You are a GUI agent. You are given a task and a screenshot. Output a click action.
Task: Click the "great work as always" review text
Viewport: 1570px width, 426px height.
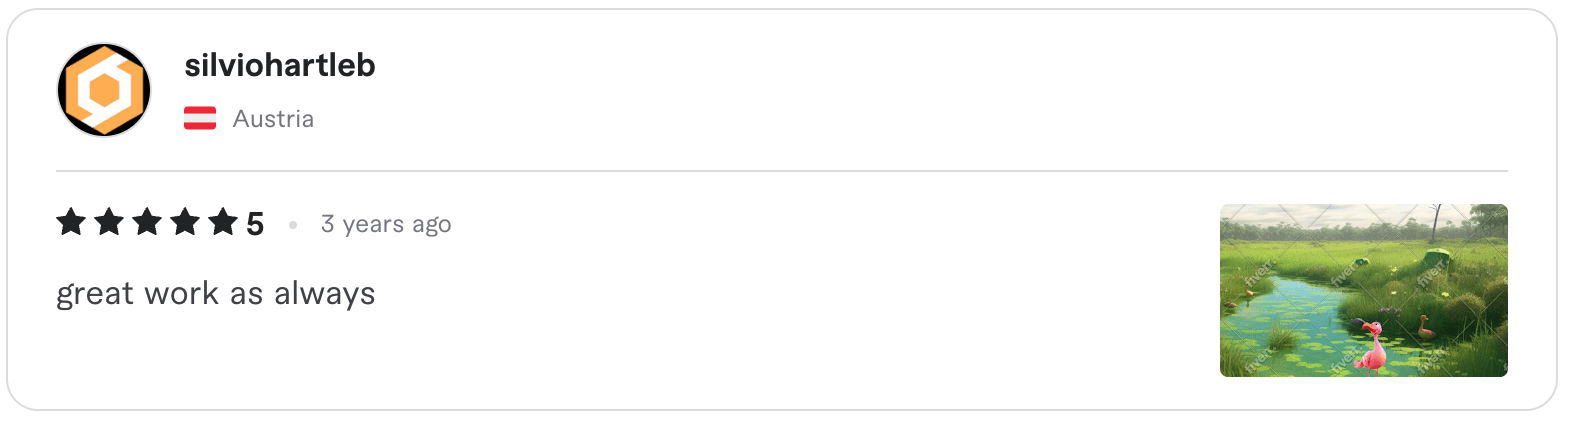(x=216, y=294)
